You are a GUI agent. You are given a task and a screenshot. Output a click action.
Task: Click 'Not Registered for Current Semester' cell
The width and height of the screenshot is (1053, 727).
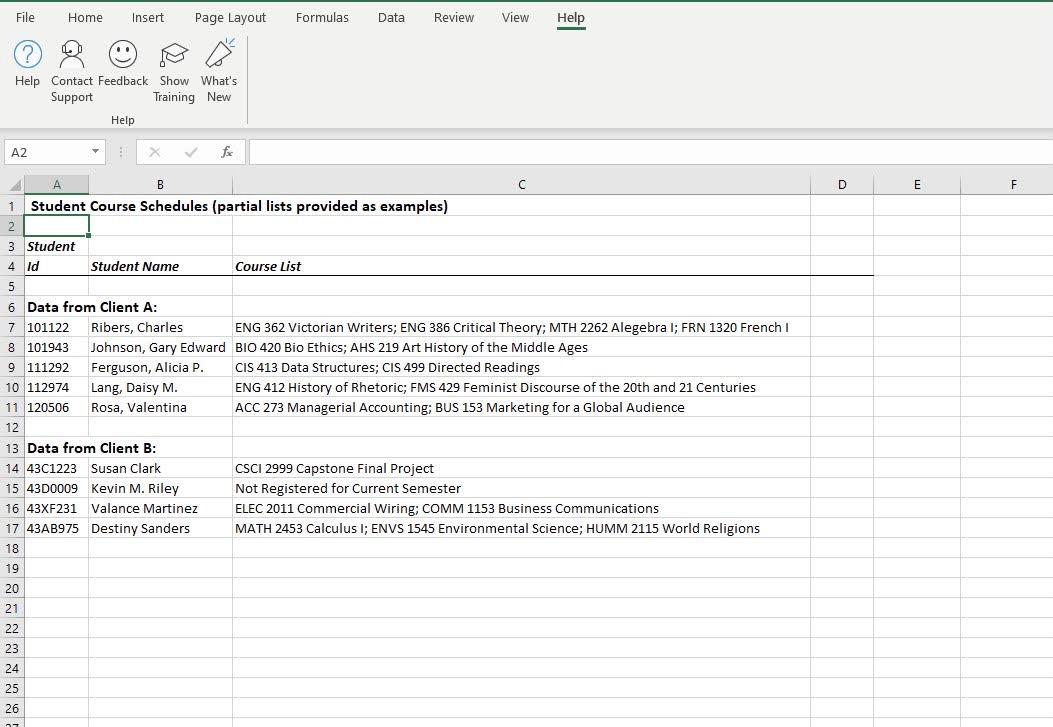(x=521, y=489)
